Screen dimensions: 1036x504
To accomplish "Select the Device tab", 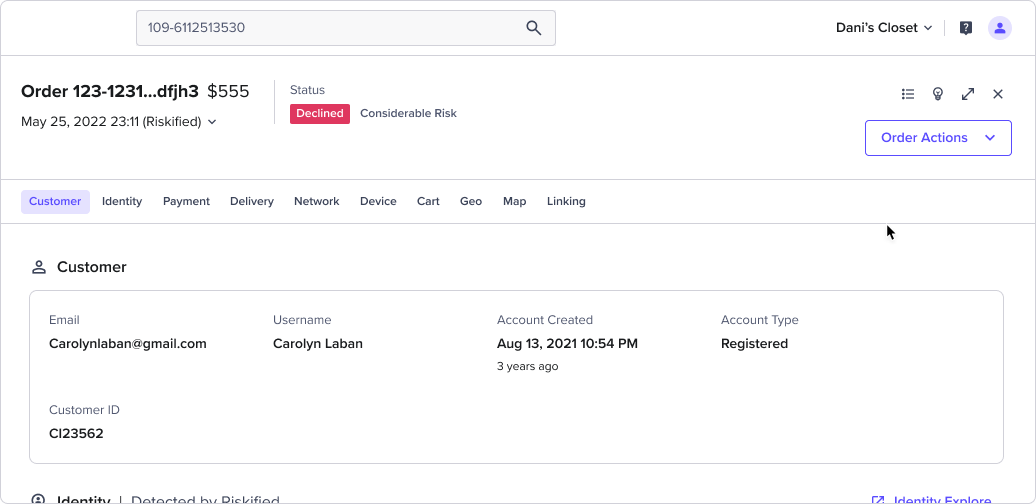I will pos(378,201).
